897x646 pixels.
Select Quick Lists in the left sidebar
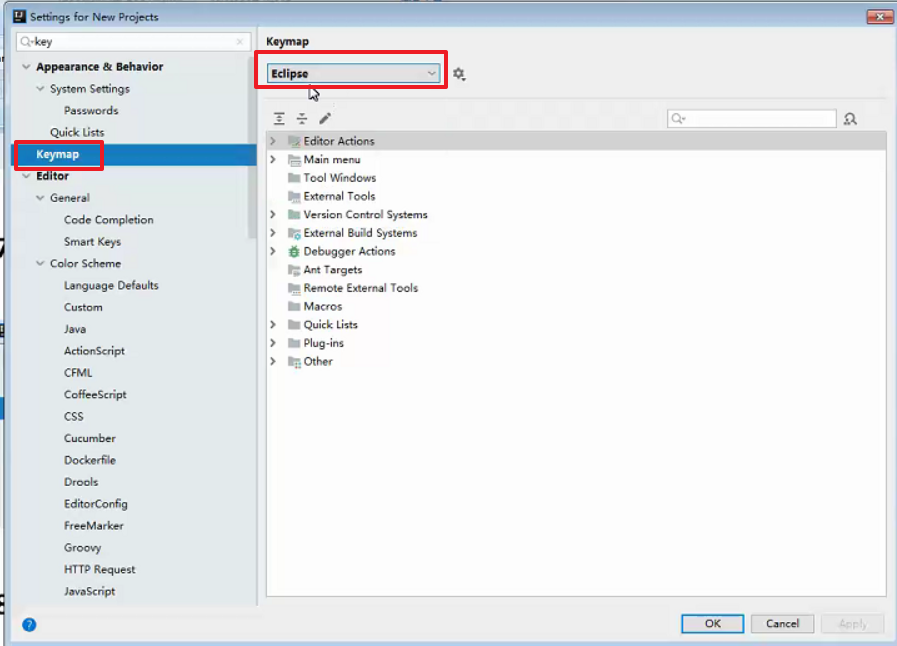click(x=77, y=132)
